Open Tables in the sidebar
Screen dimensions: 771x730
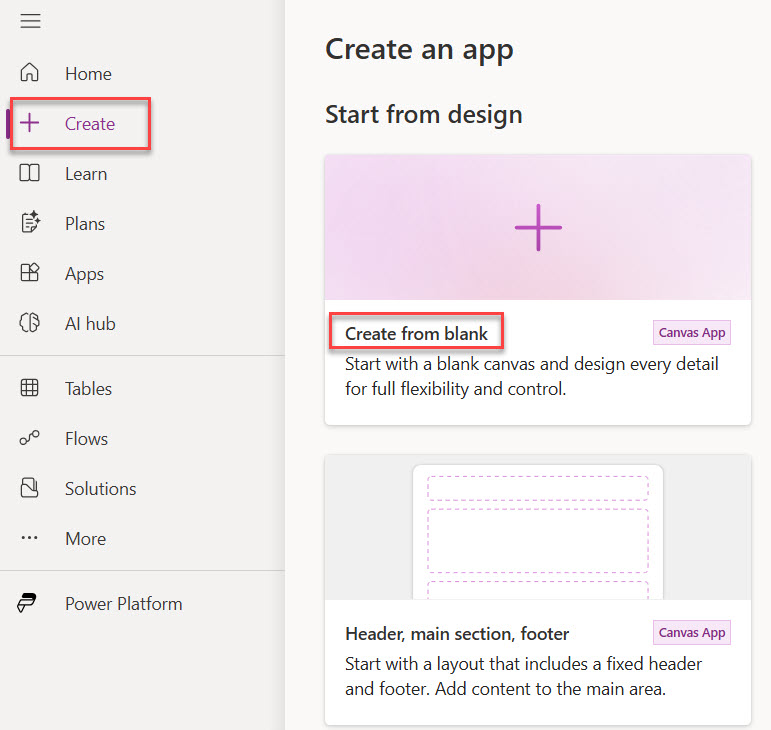[89, 389]
